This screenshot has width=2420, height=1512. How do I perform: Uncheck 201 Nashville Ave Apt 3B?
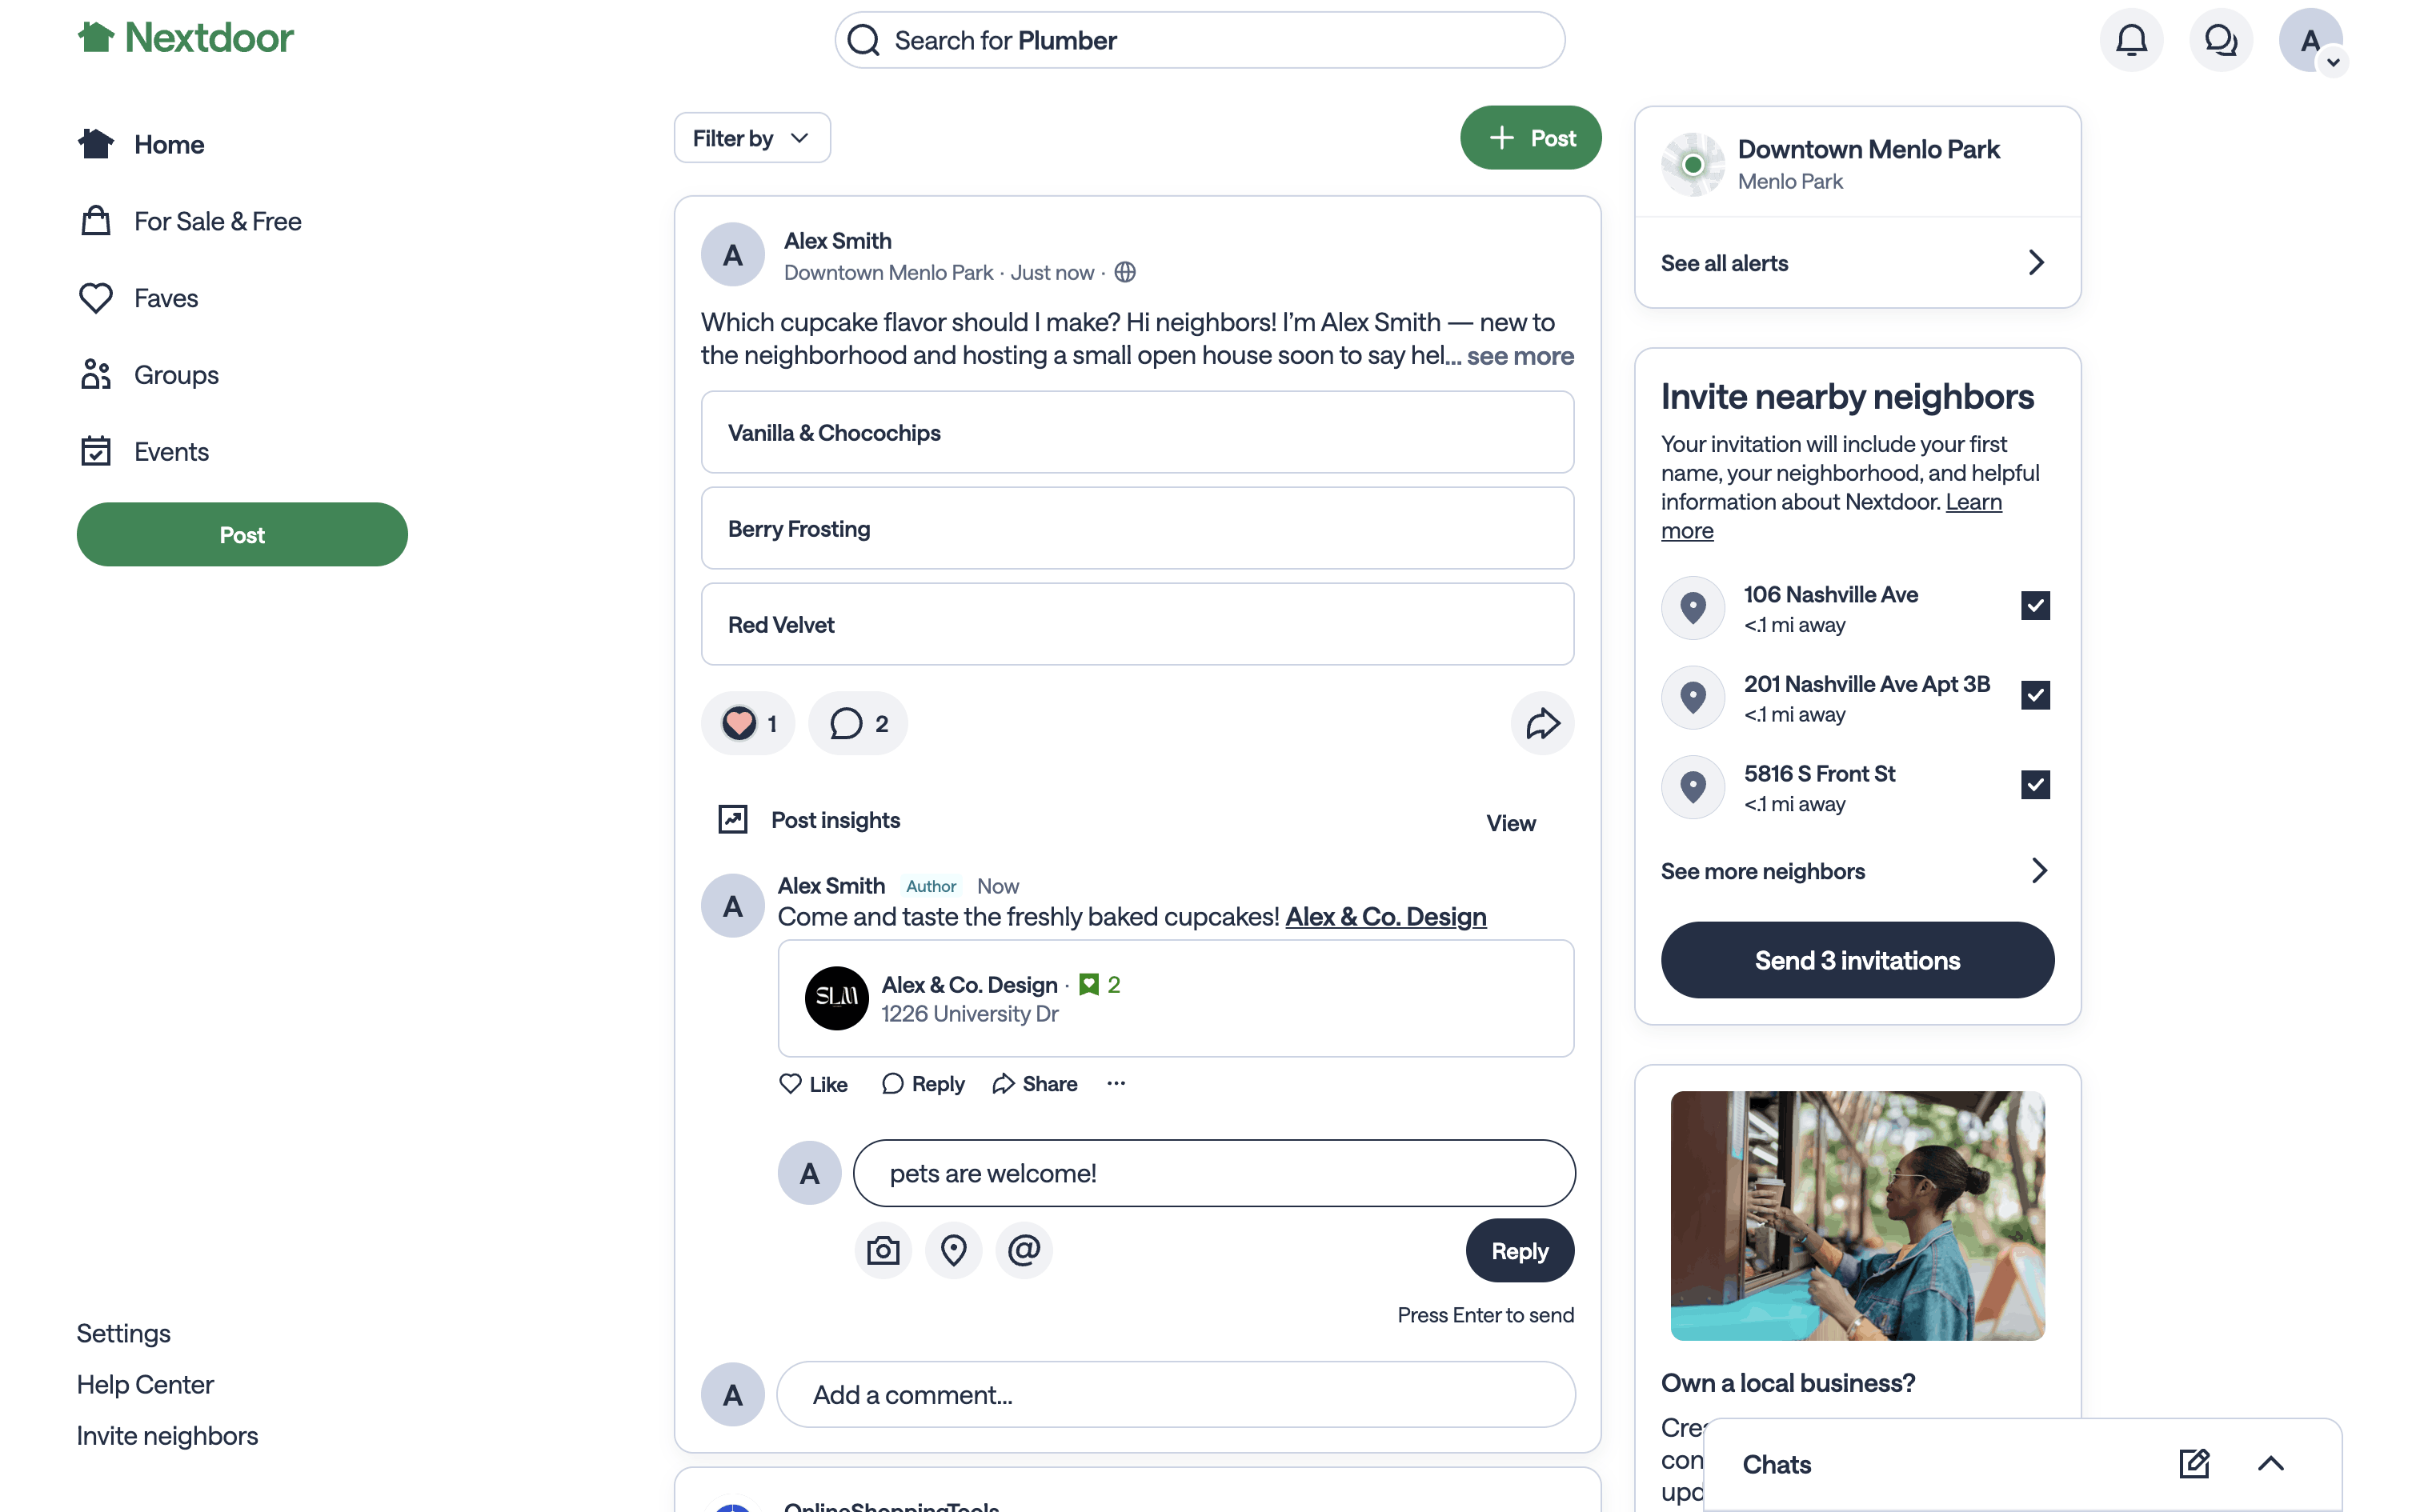(2035, 695)
